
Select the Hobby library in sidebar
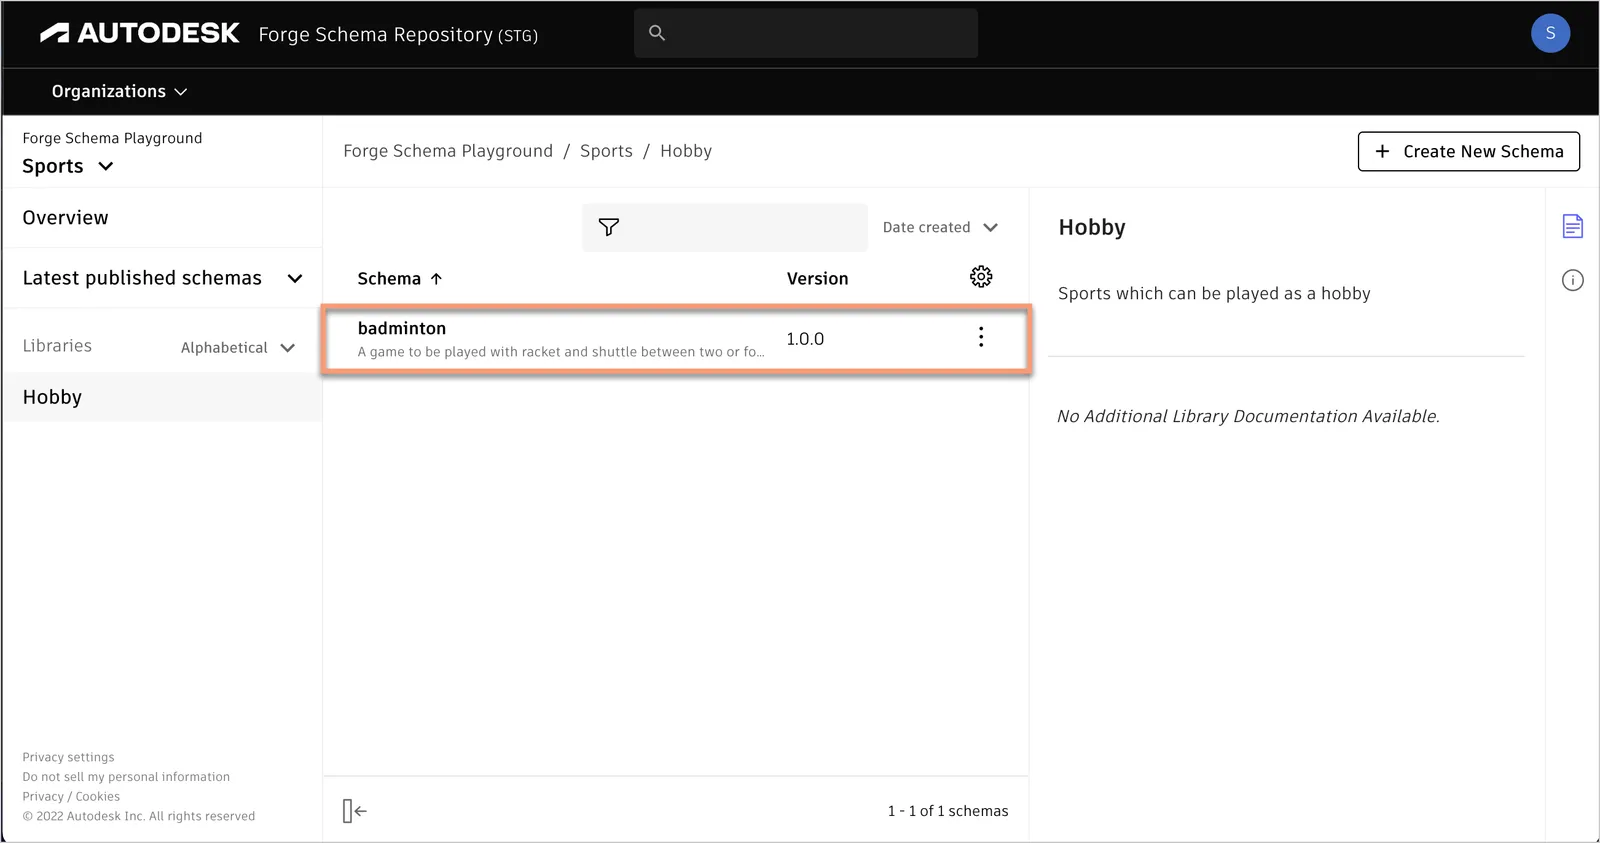point(162,397)
